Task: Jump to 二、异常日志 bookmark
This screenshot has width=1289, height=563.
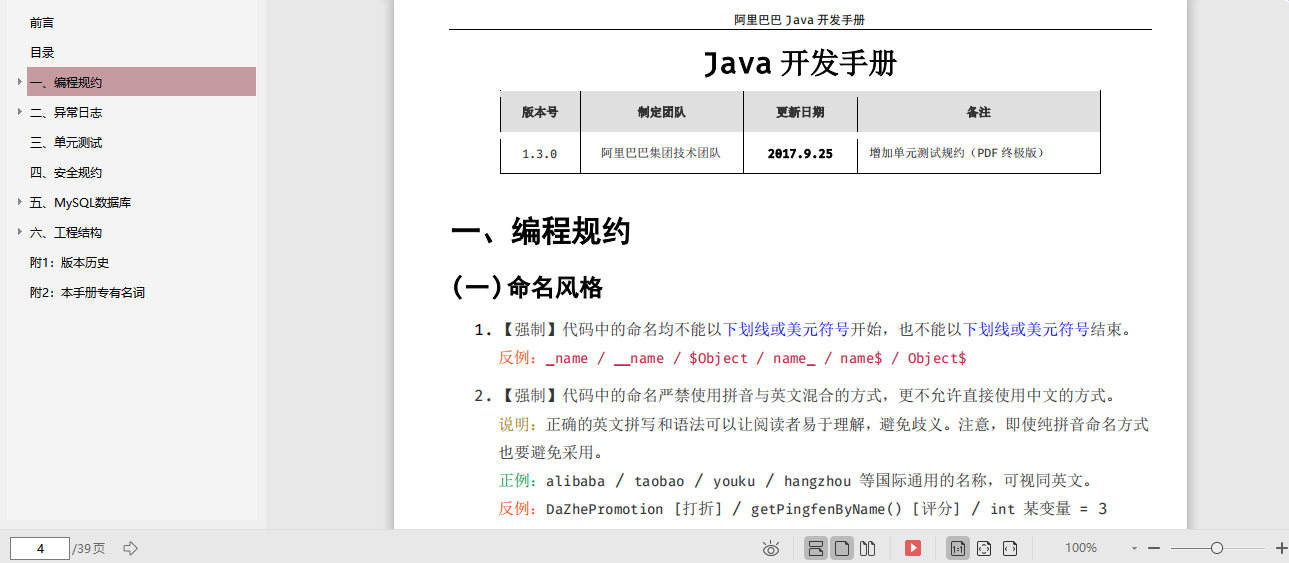Action: [x=66, y=112]
